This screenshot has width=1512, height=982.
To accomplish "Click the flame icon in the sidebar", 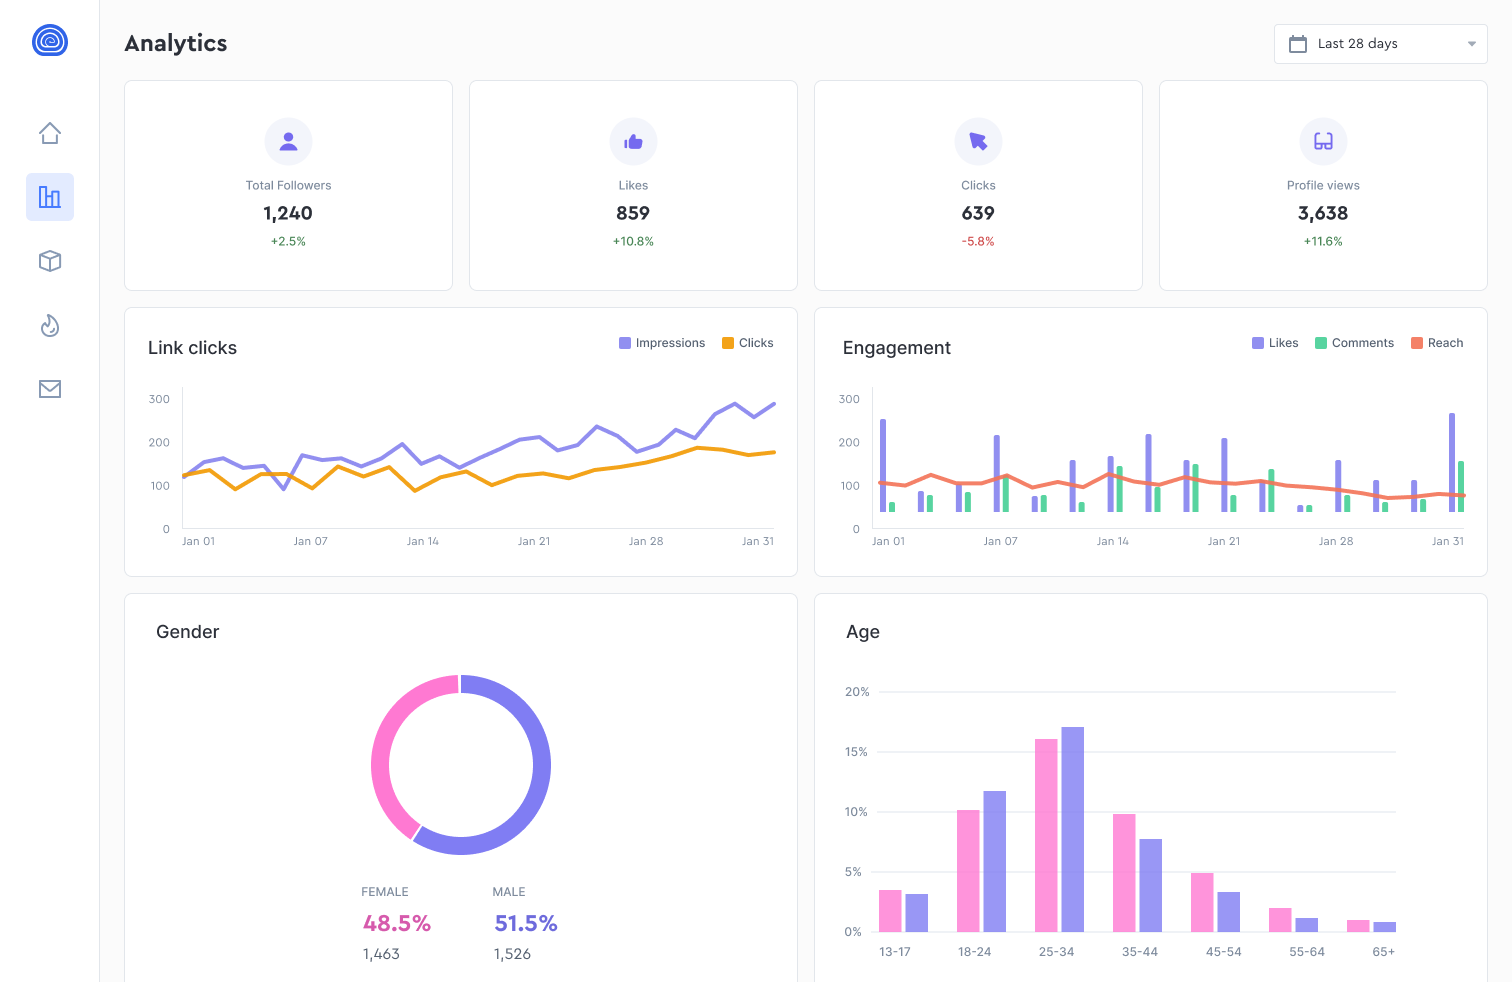I will point(49,325).
